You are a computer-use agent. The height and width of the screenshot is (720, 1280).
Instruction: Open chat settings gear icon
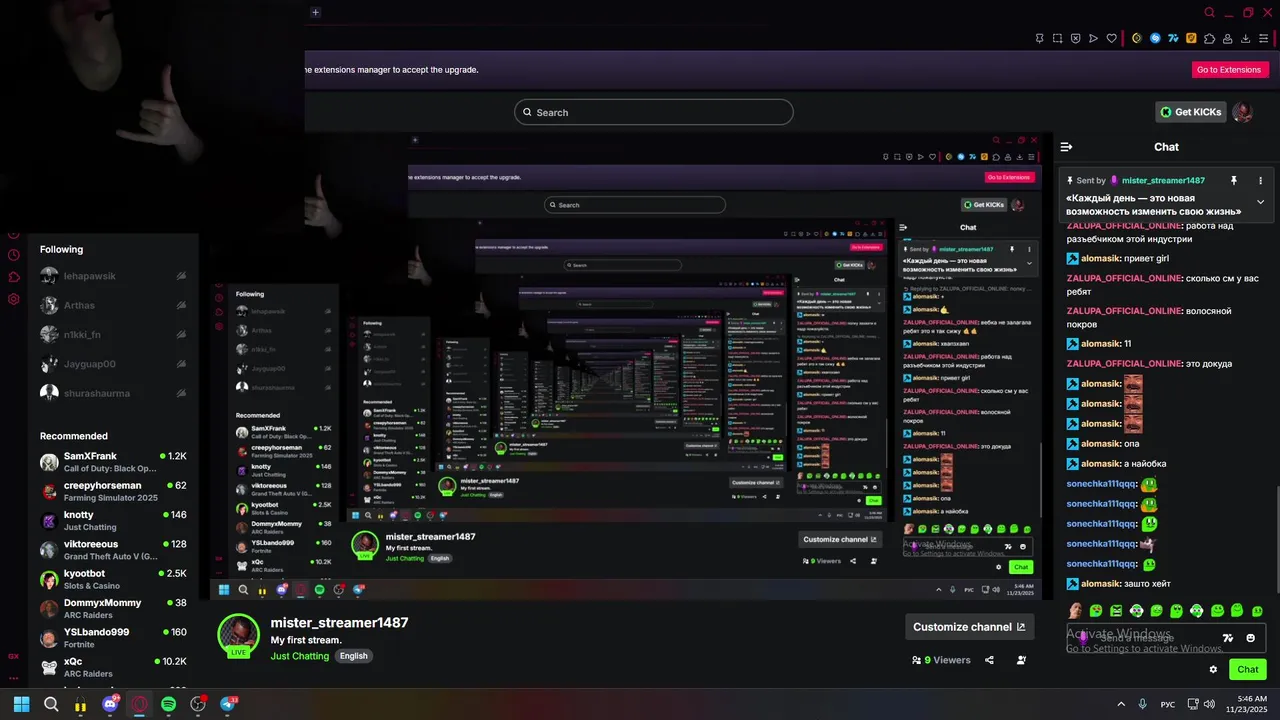pyautogui.click(x=1213, y=669)
